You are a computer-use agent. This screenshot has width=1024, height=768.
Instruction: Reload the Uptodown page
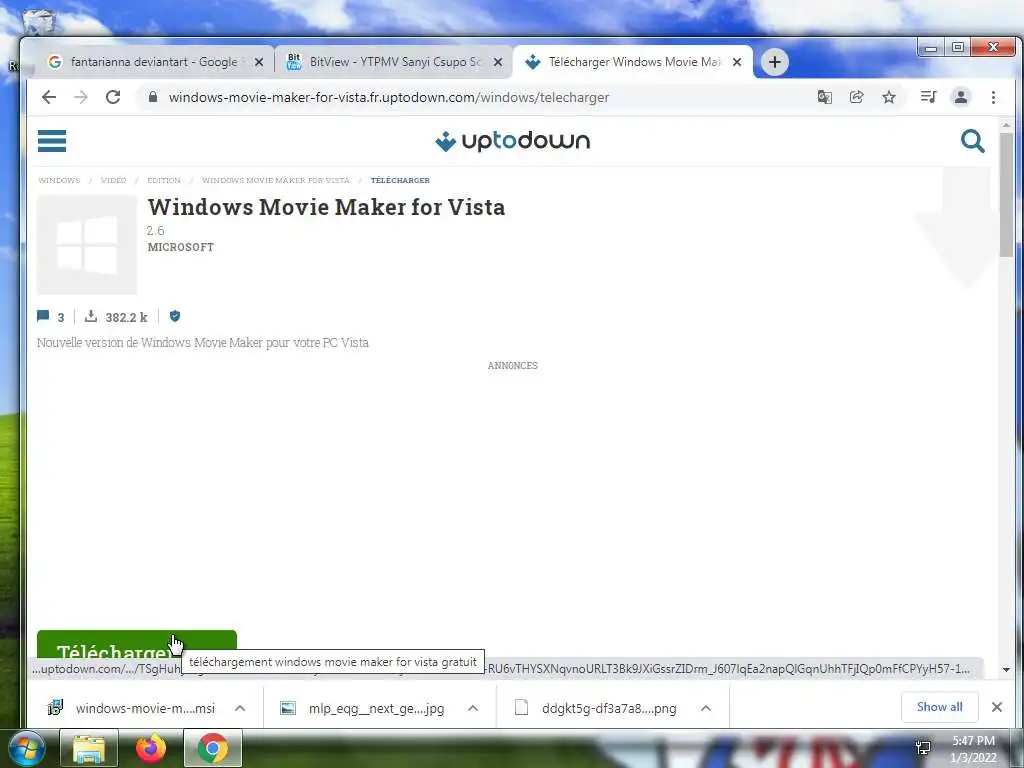113,97
